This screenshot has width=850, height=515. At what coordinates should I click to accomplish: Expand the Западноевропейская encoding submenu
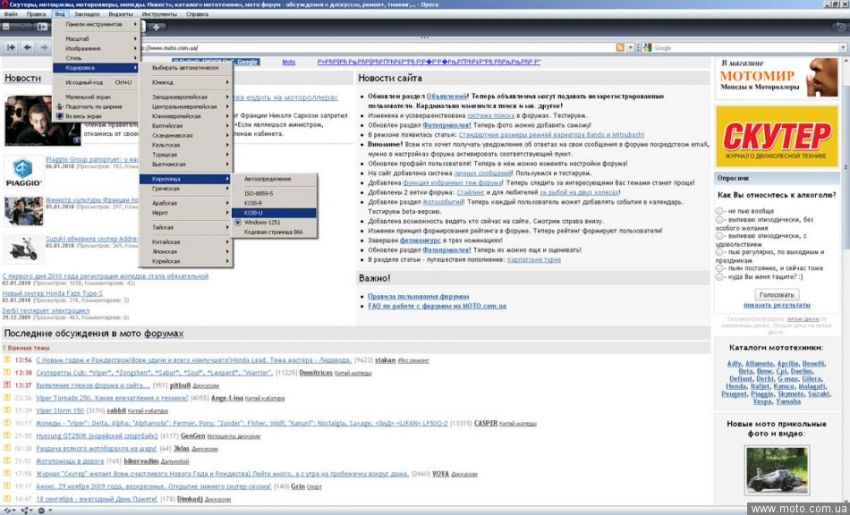pos(186,97)
